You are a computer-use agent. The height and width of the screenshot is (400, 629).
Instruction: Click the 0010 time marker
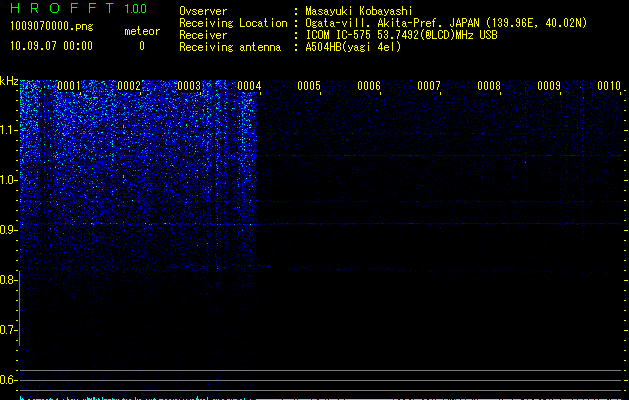point(609,86)
